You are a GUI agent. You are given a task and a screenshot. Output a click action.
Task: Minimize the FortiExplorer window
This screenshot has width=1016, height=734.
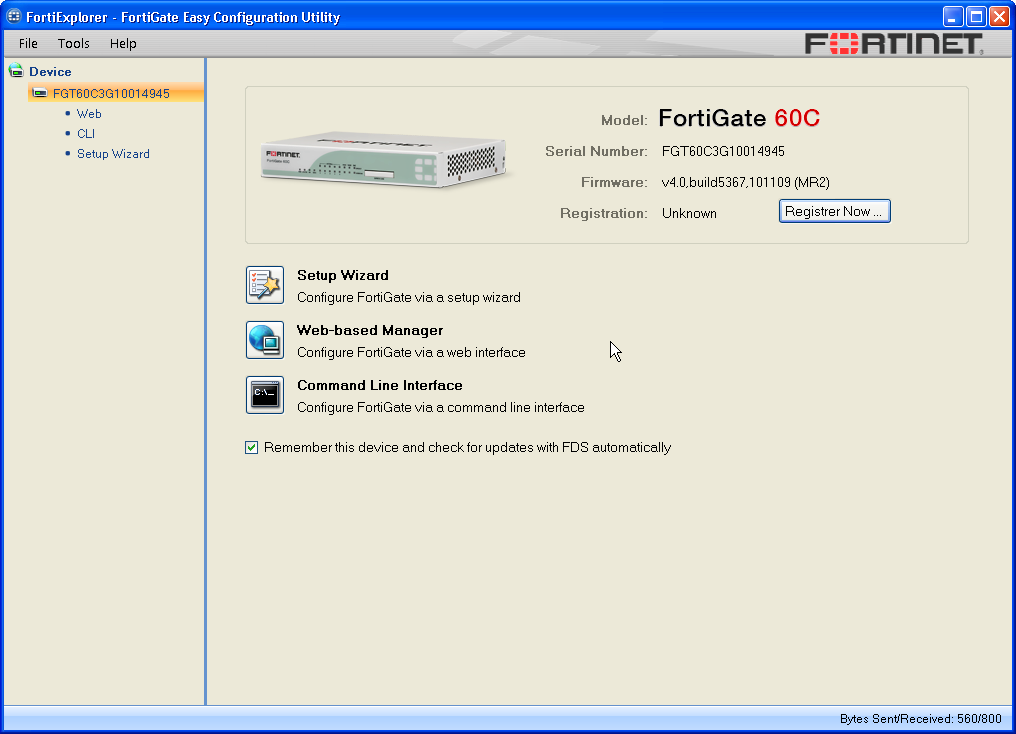click(952, 16)
